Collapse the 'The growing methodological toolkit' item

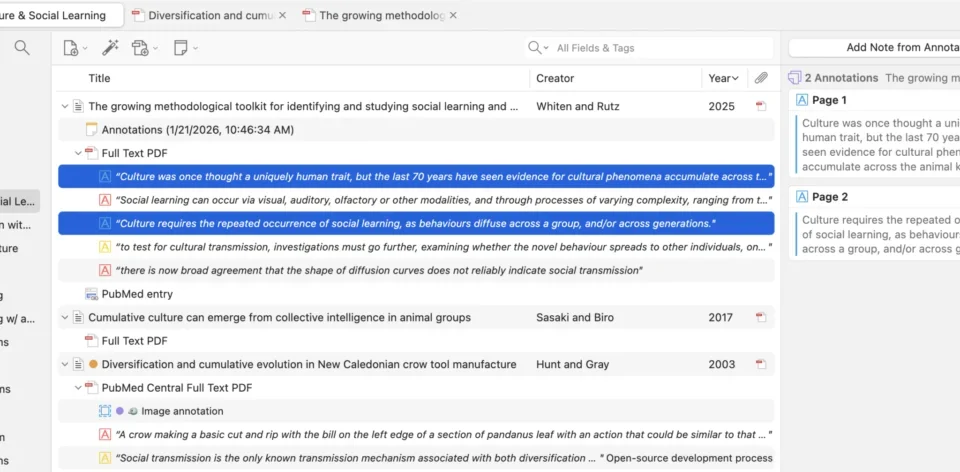pos(65,106)
